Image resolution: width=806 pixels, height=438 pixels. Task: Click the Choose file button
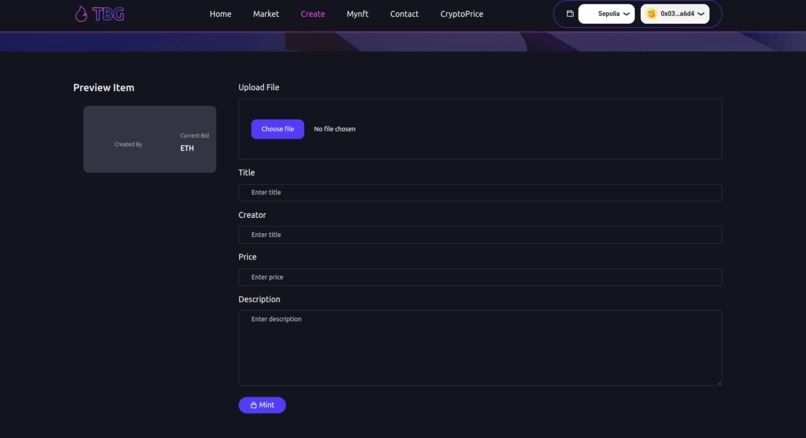click(278, 129)
